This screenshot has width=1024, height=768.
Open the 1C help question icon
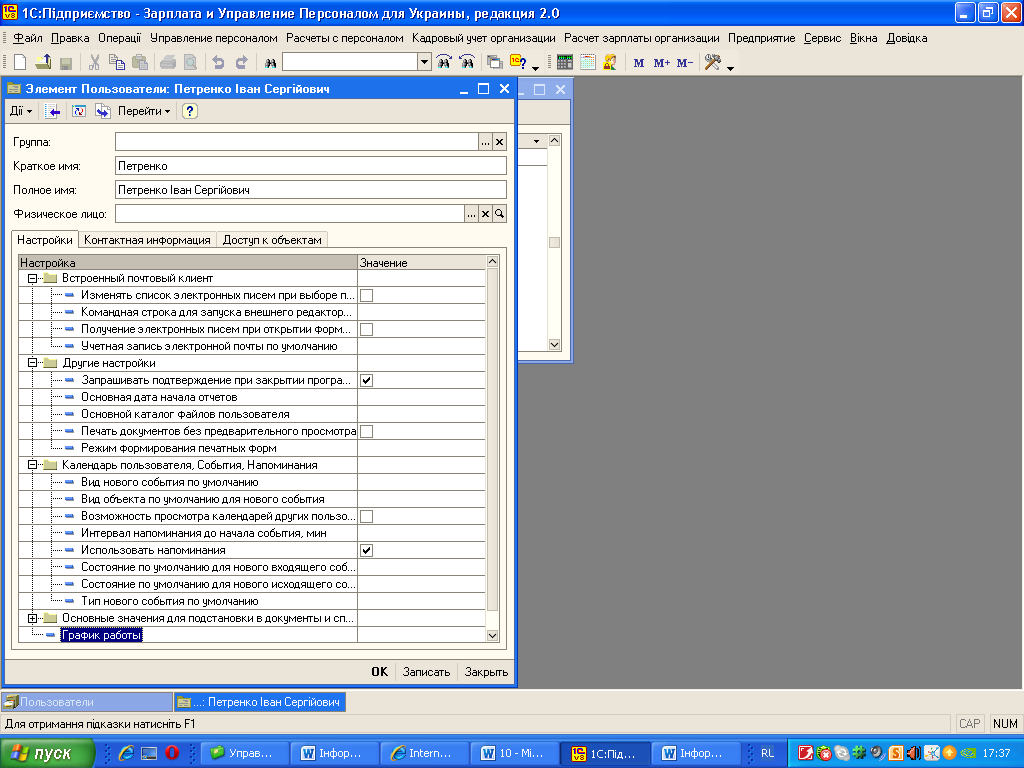tap(519, 62)
